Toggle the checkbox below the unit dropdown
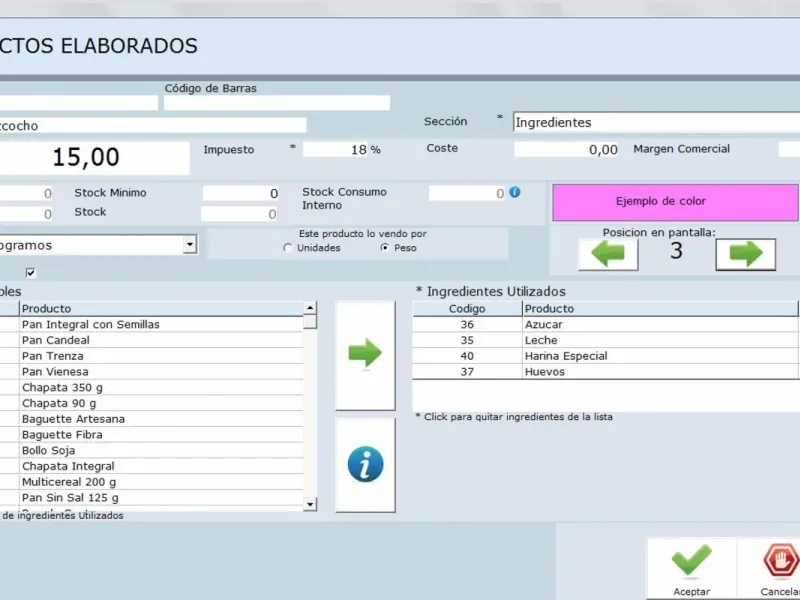 [x=31, y=272]
